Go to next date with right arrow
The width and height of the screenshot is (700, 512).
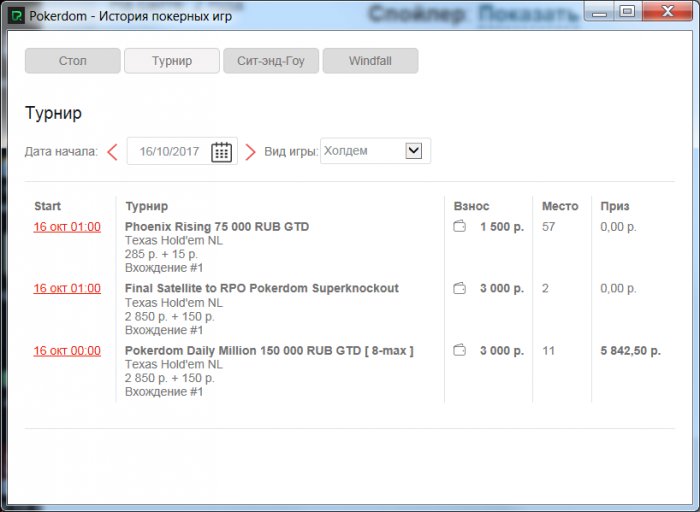(250, 152)
